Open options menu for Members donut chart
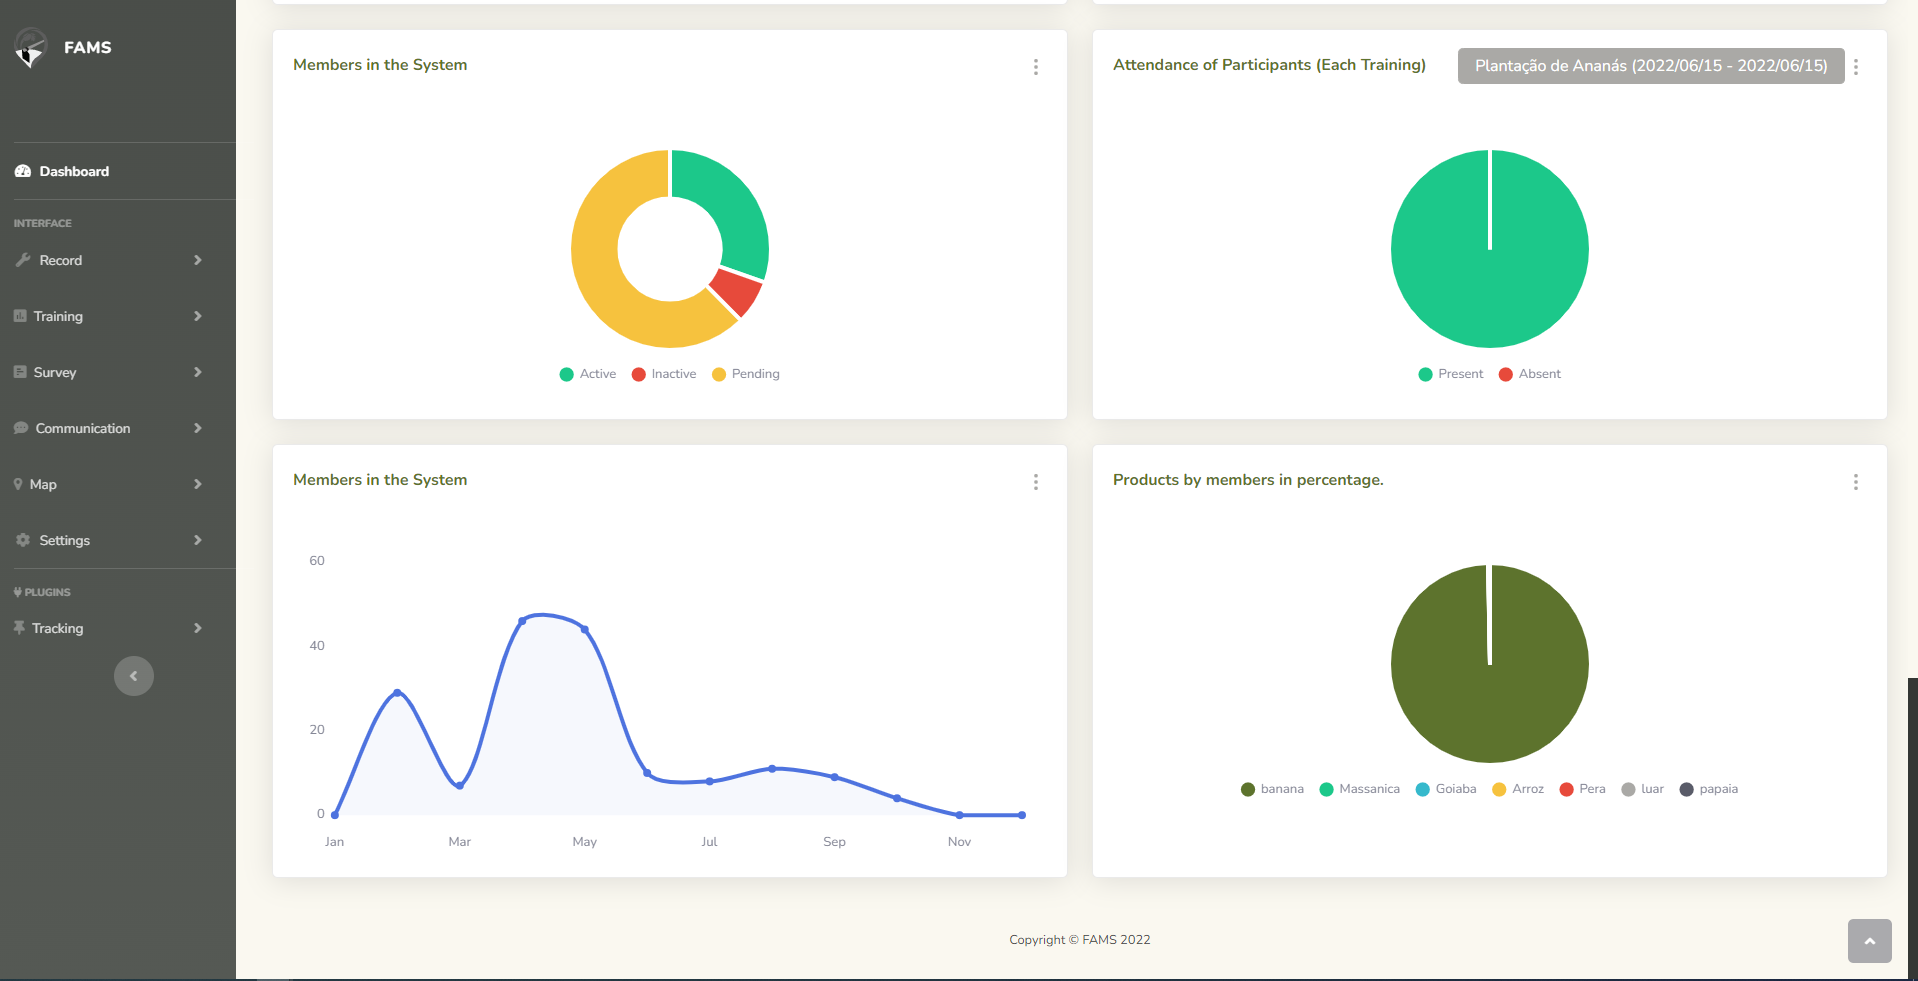The image size is (1918, 981). (x=1036, y=67)
